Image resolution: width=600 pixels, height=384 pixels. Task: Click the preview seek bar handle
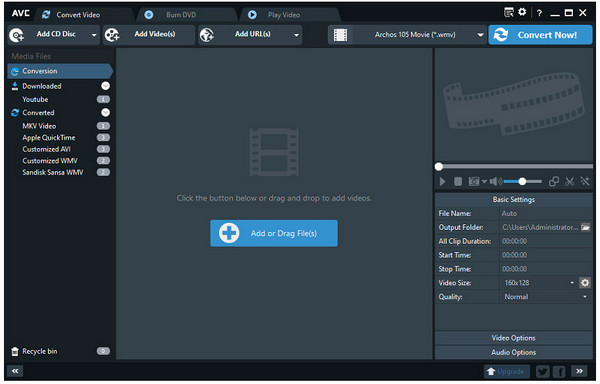pyautogui.click(x=439, y=167)
